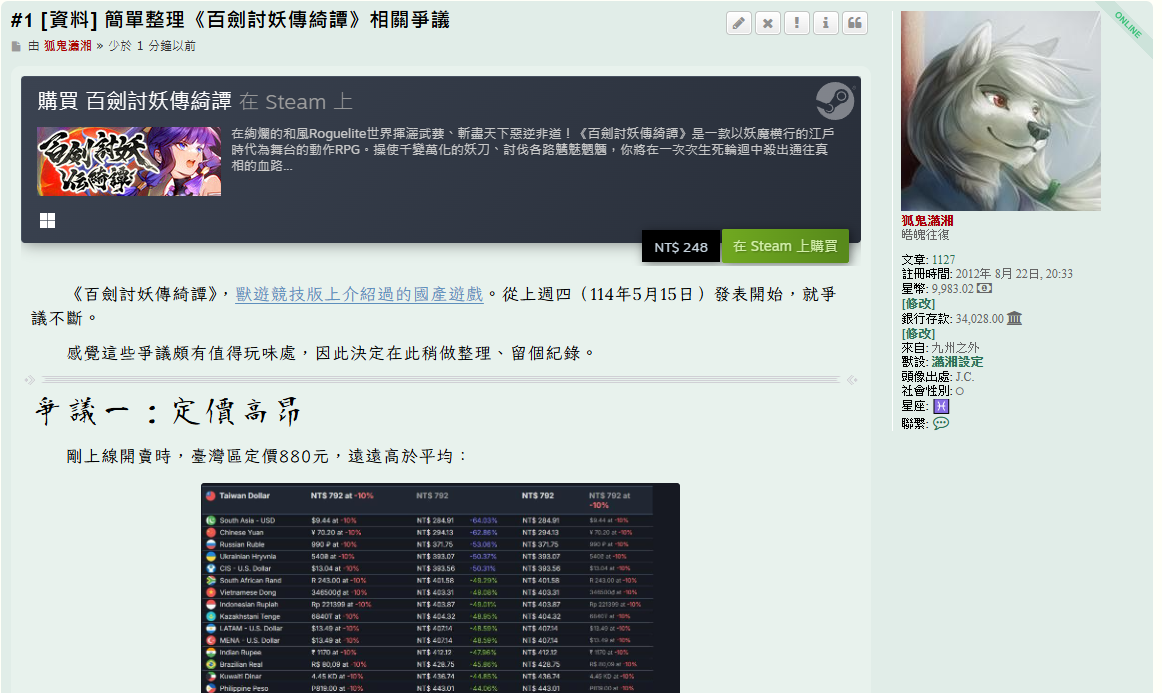1162x693 pixels.
Task: Open the 購買 百劍討妖傳綺譚 在 Steam 上 widget title
Action: click(x=195, y=102)
